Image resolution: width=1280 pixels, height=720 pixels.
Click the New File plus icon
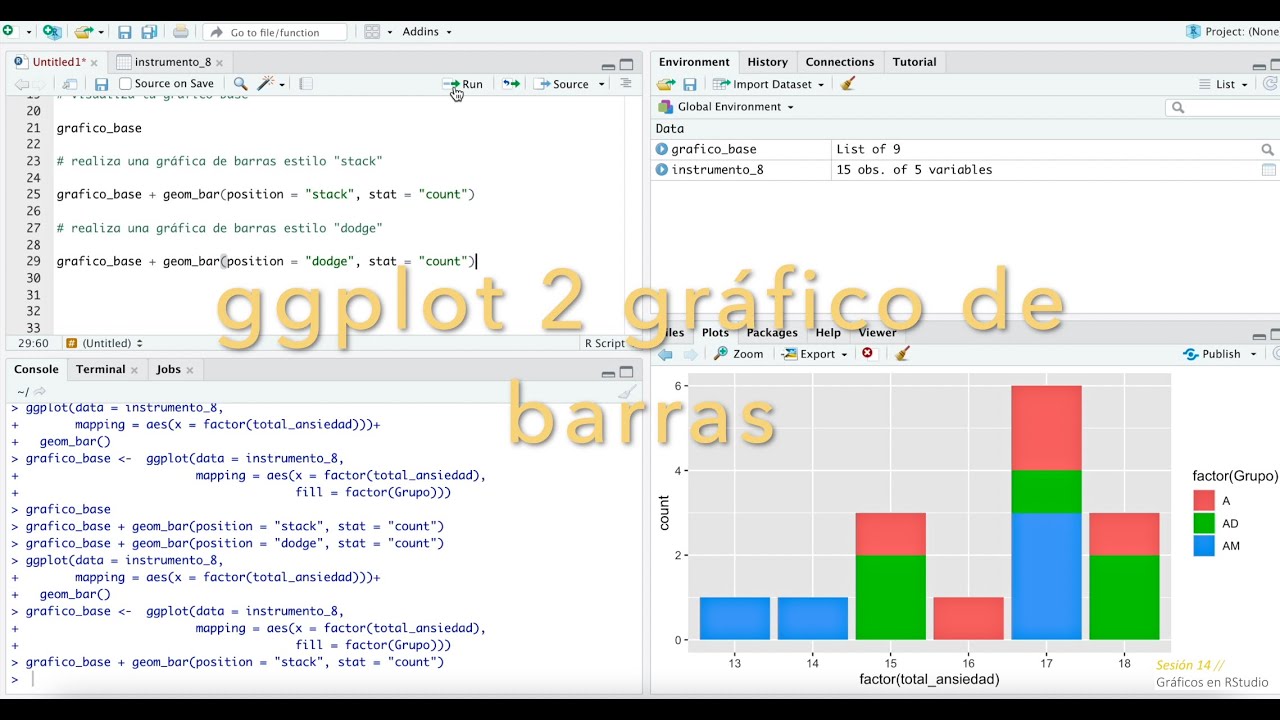click(x=8, y=32)
